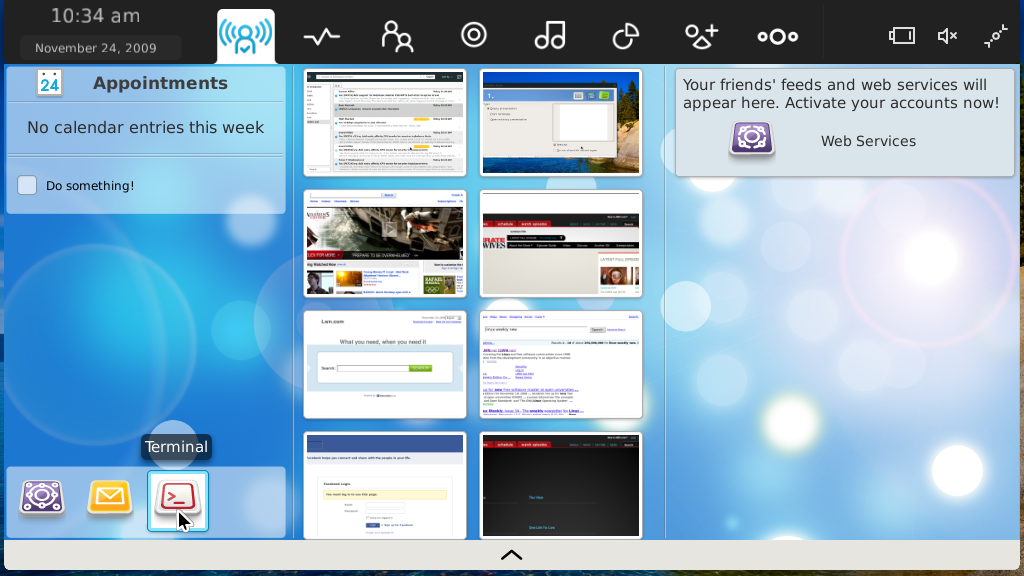
Task: Open the Facebook login page thumbnail
Action: coord(385,485)
